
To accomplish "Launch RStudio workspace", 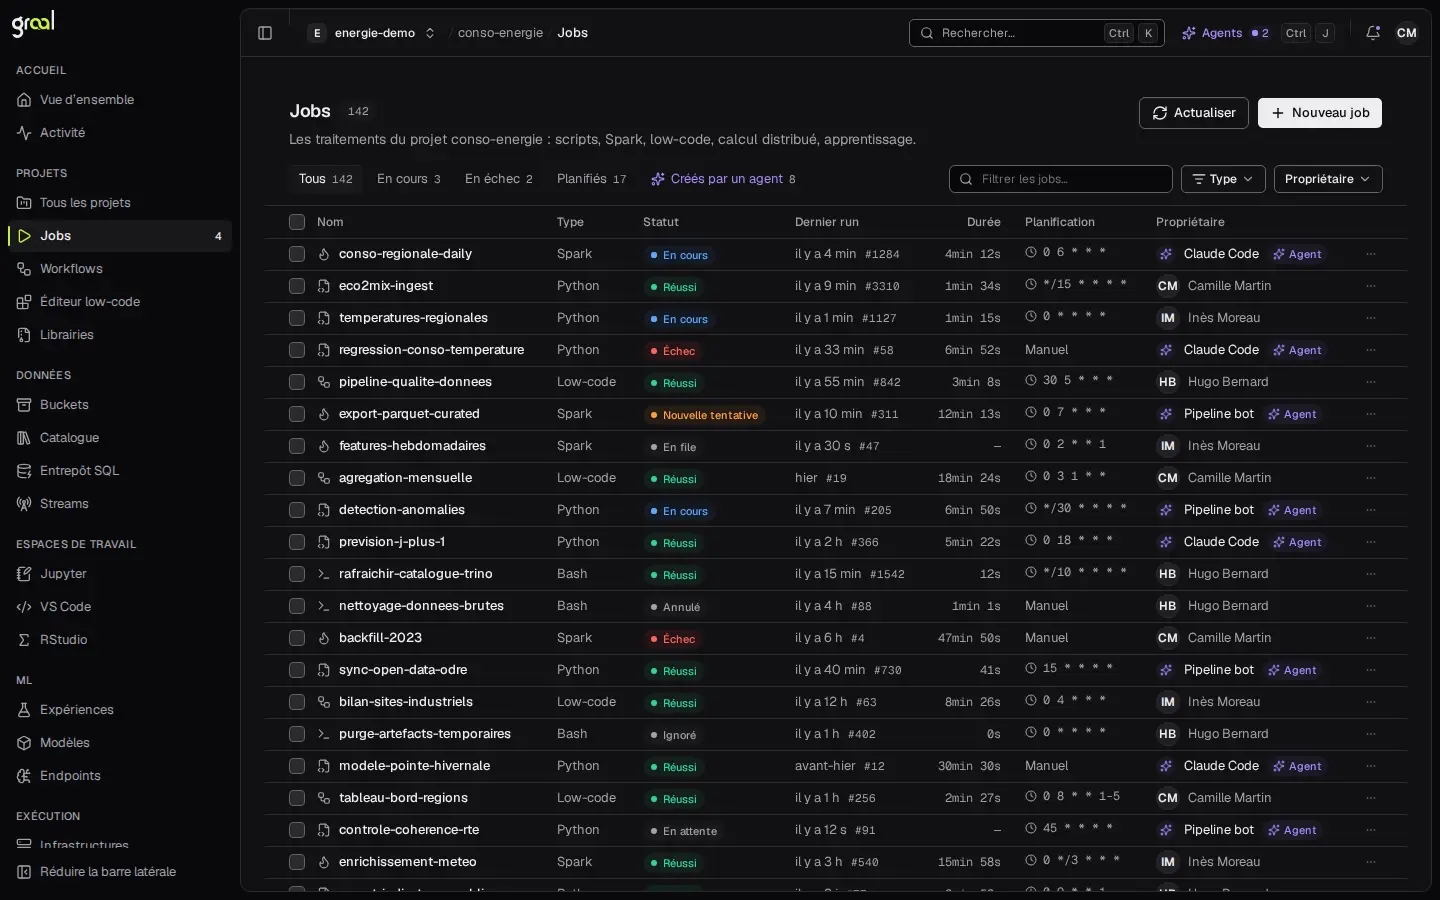I will coord(120,640).
